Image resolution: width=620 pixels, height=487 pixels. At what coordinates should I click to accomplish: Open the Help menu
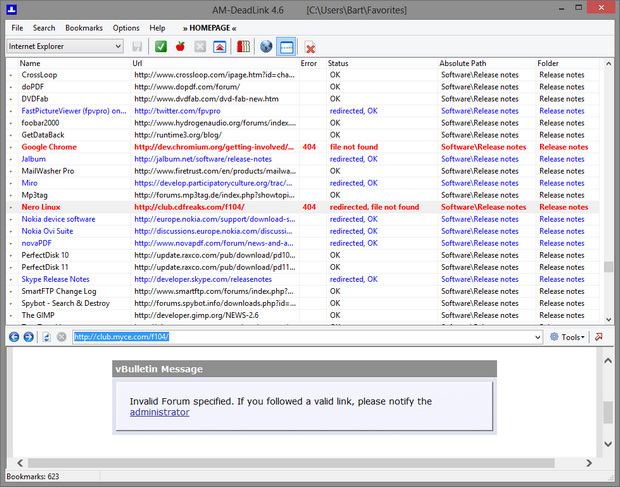pos(157,28)
